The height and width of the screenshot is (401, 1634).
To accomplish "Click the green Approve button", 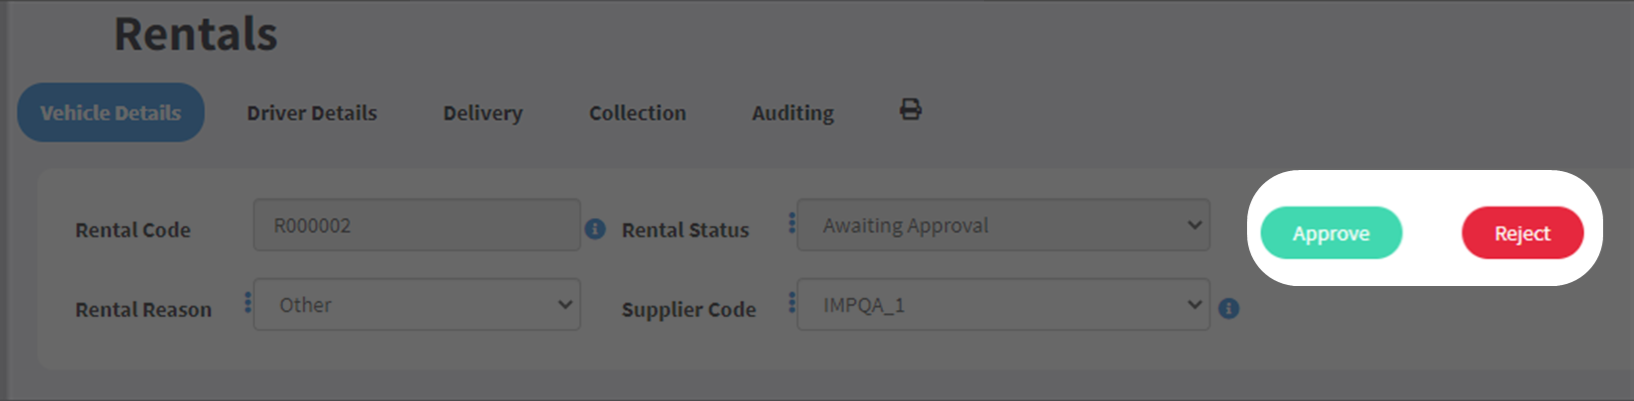I will pyautogui.click(x=1331, y=233).
